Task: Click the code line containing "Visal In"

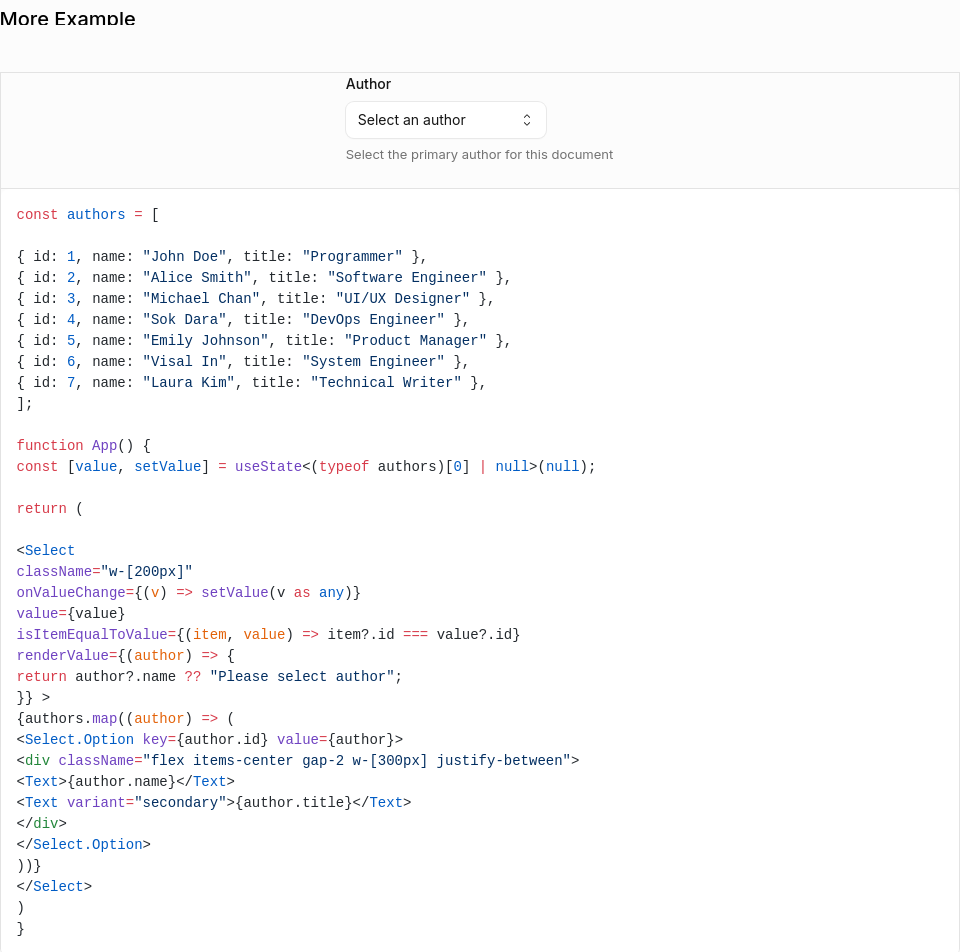Action: tap(242, 361)
